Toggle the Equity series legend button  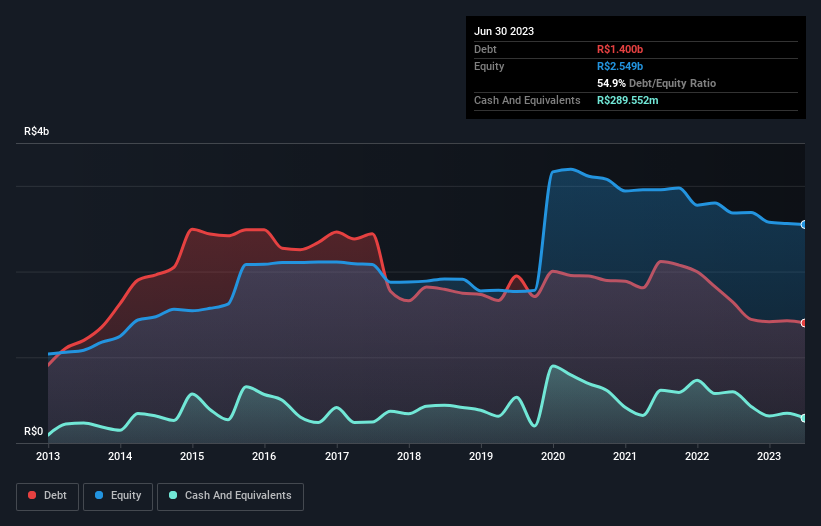(x=118, y=496)
